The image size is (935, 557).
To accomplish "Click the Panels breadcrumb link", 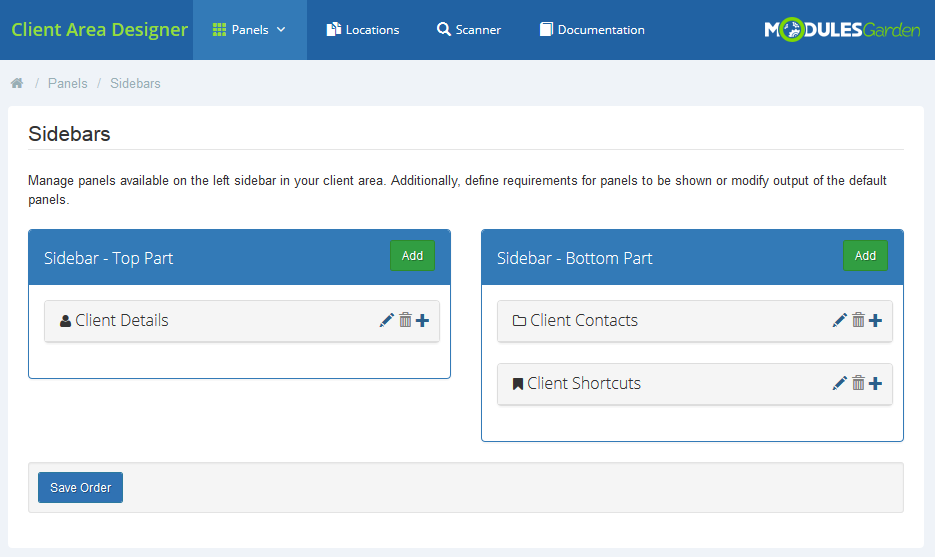I will pos(67,83).
